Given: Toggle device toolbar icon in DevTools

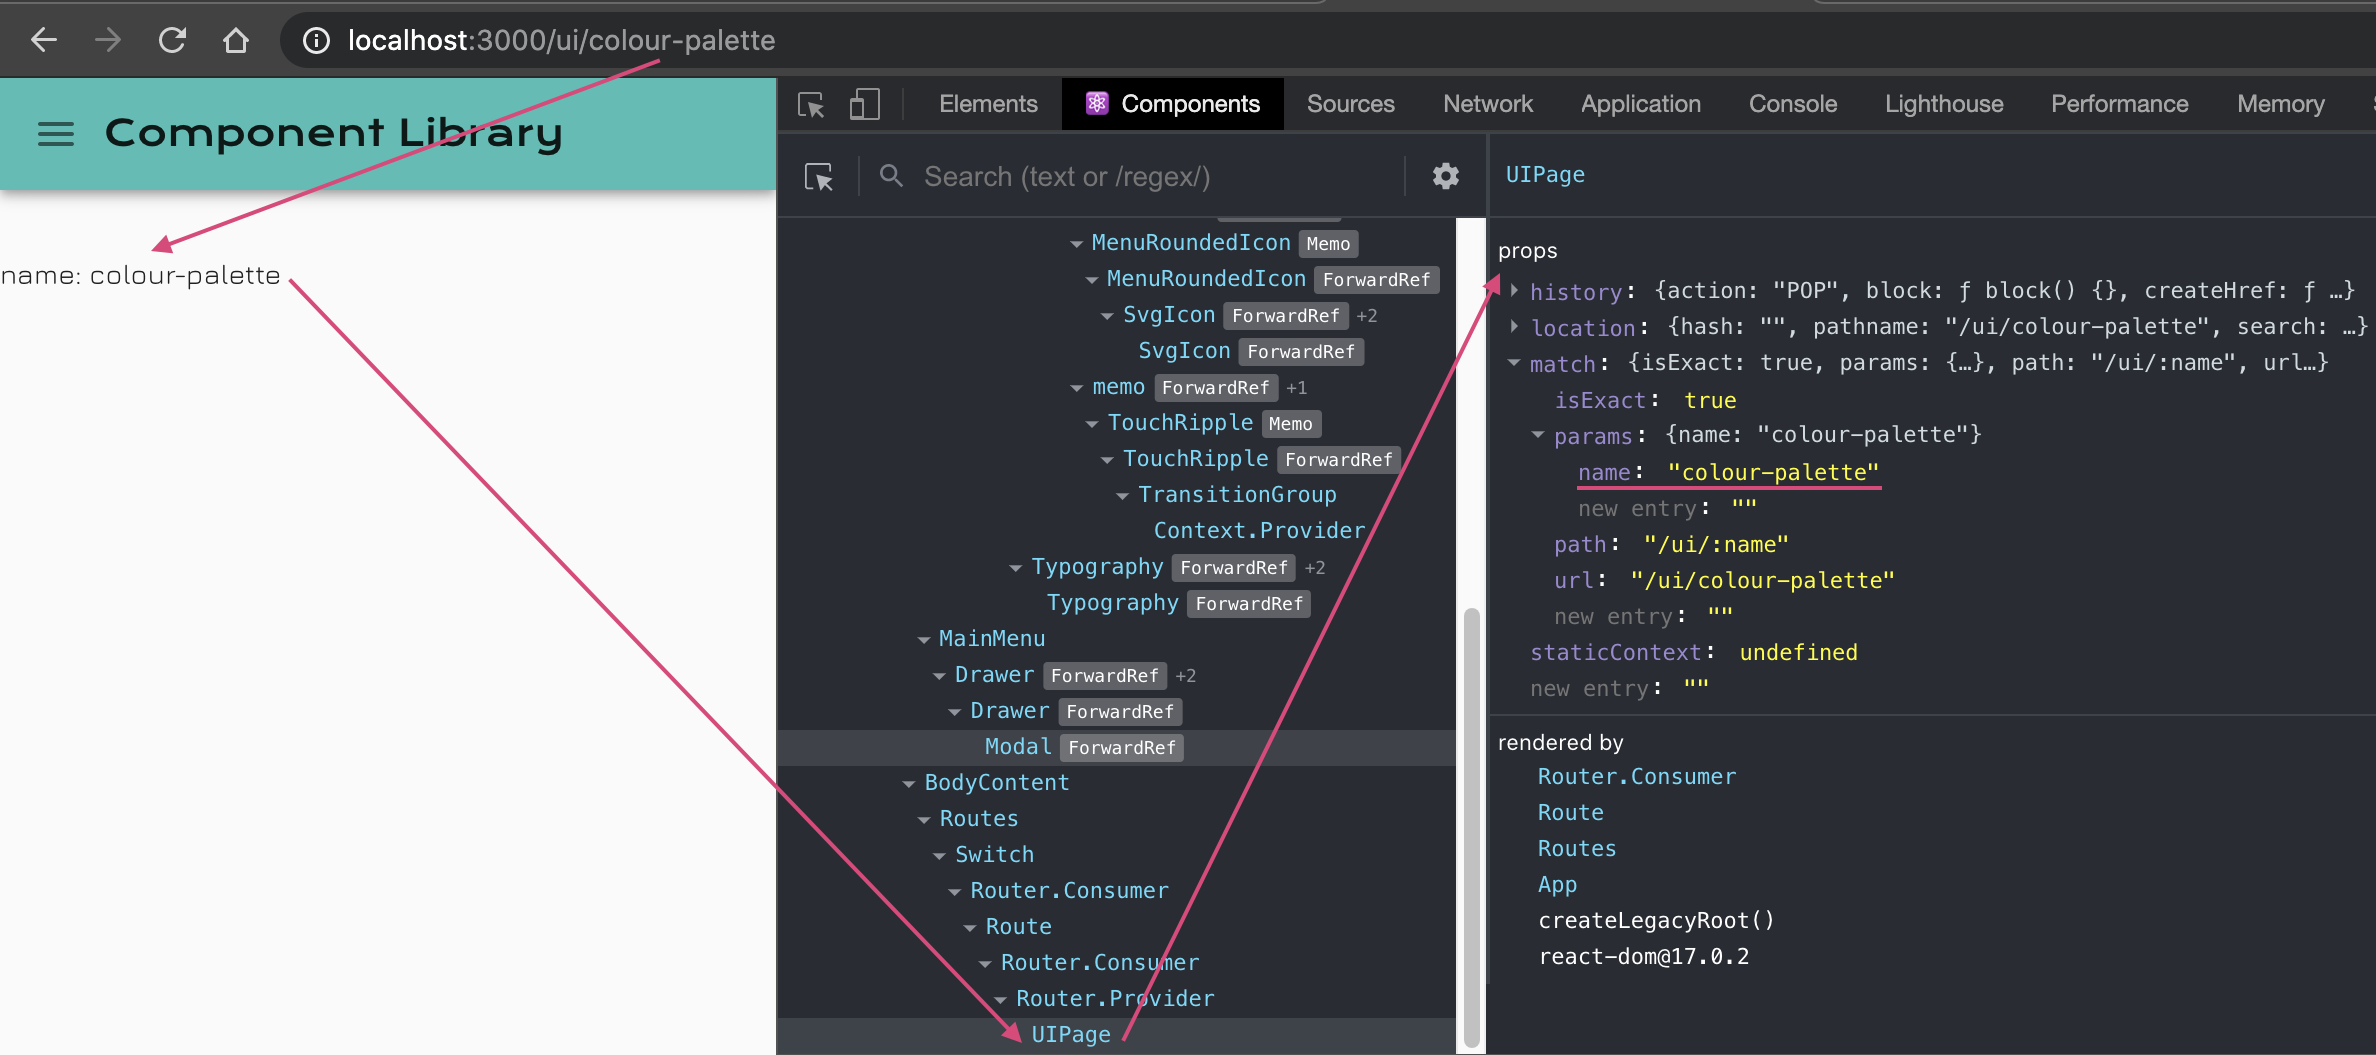Looking at the screenshot, I should click(864, 104).
